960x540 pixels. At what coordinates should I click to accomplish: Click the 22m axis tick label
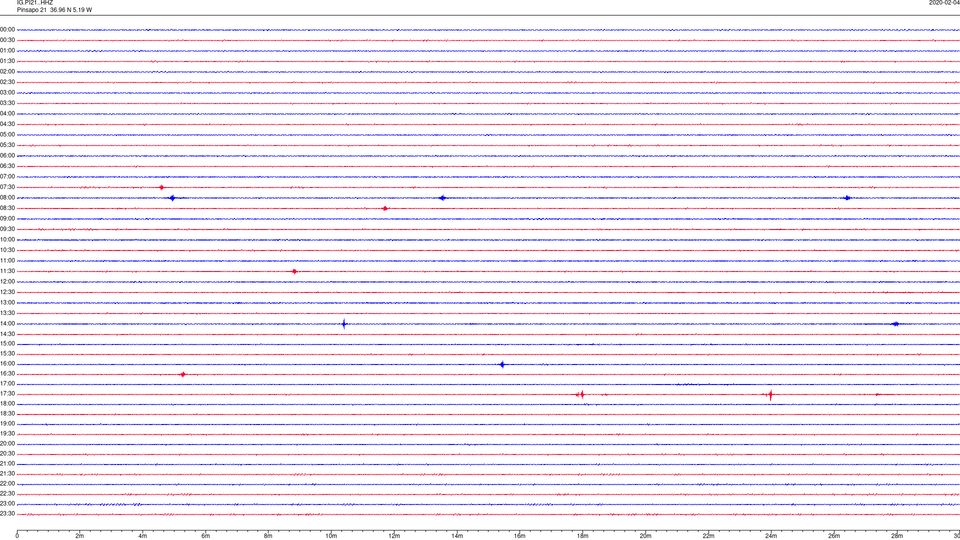click(x=708, y=536)
